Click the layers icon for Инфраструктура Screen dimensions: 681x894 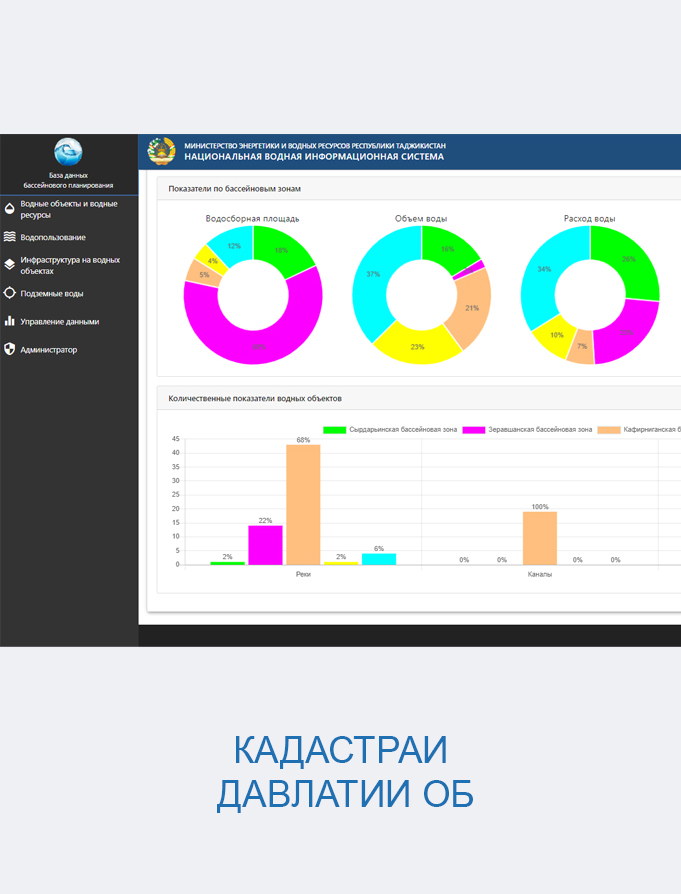10,265
